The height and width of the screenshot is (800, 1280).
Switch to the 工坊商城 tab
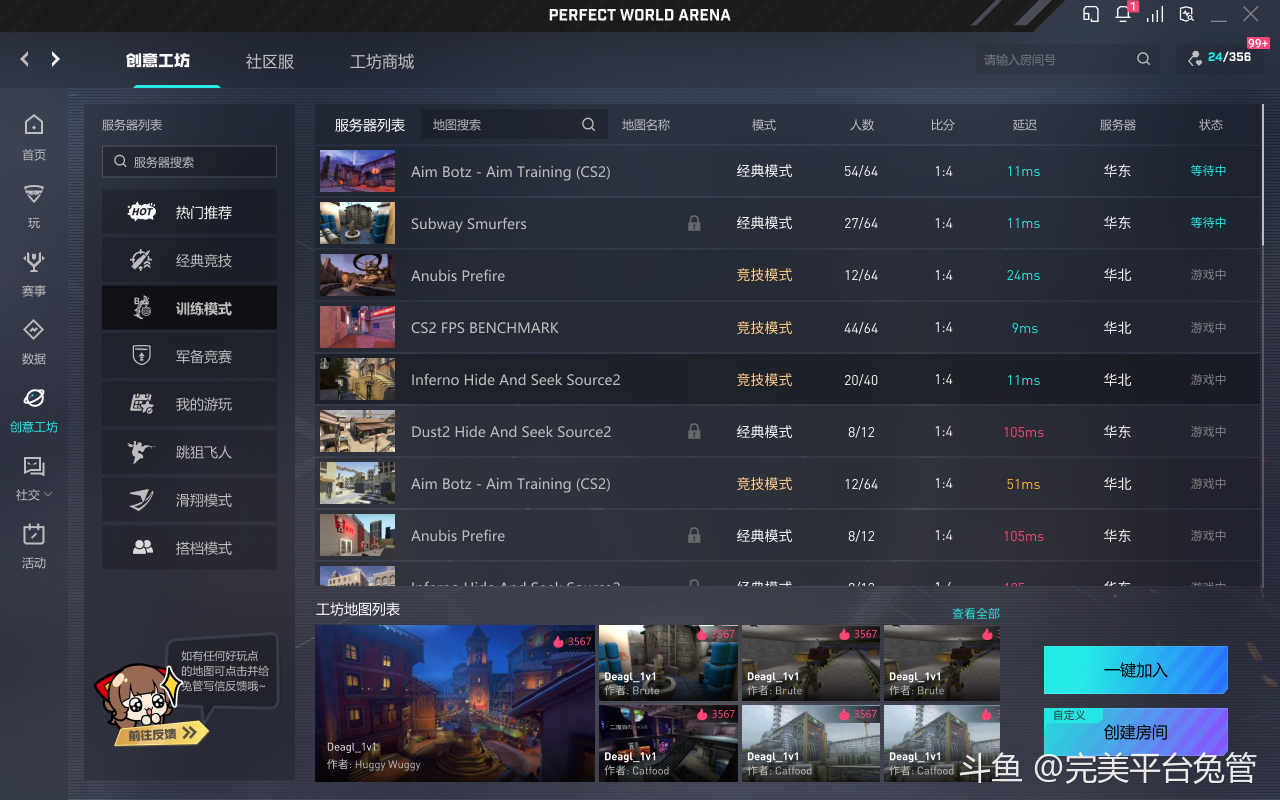click(x=382, y=62)
